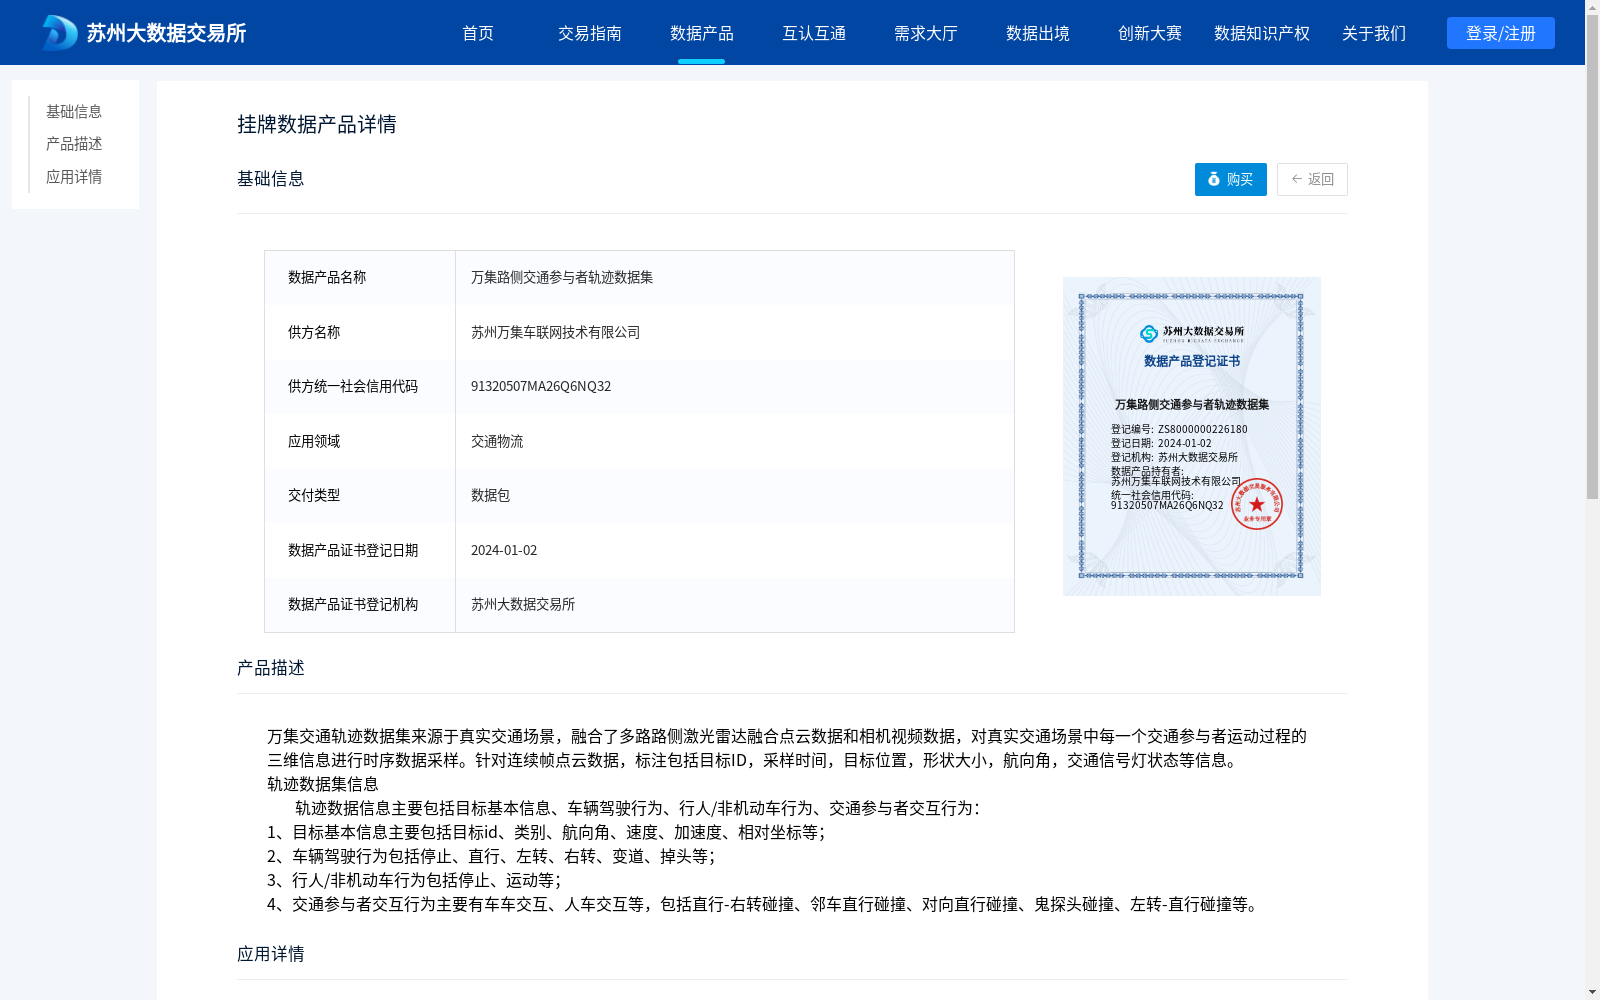Select the 交通物流 cell value
This screenshot has height=1000, width=1600.
[497, 441]
